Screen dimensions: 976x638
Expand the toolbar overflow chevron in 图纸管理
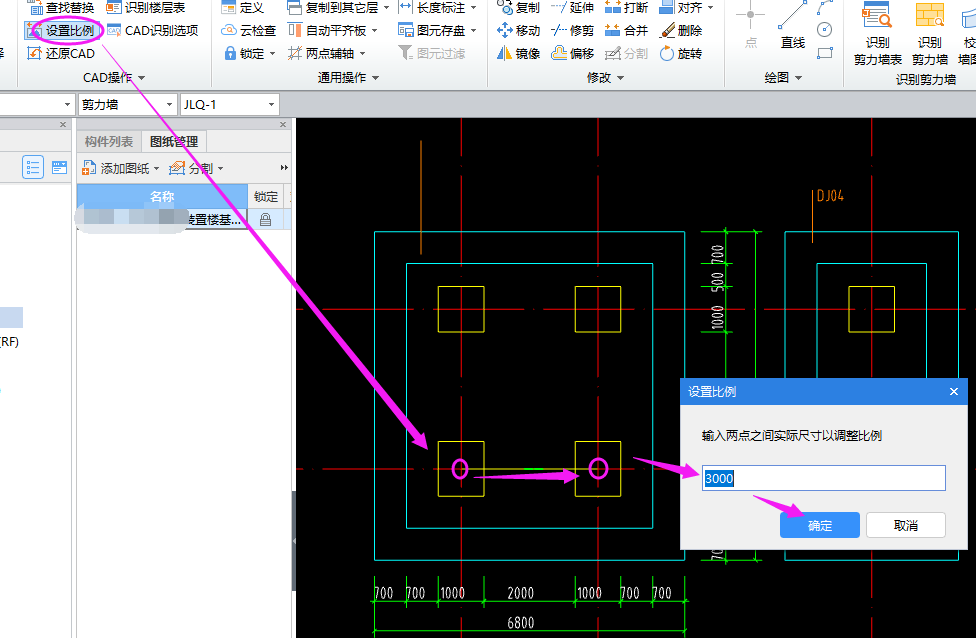click(x=284, y=168)
